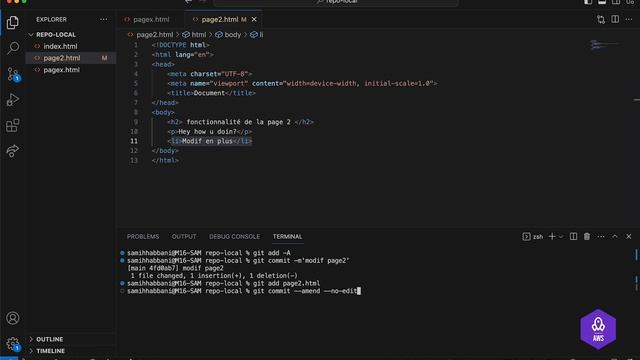Click the '[main 4fd0ab7] modif page2' output
This screenshot has width=640, height=360.
tap(176, 268)
